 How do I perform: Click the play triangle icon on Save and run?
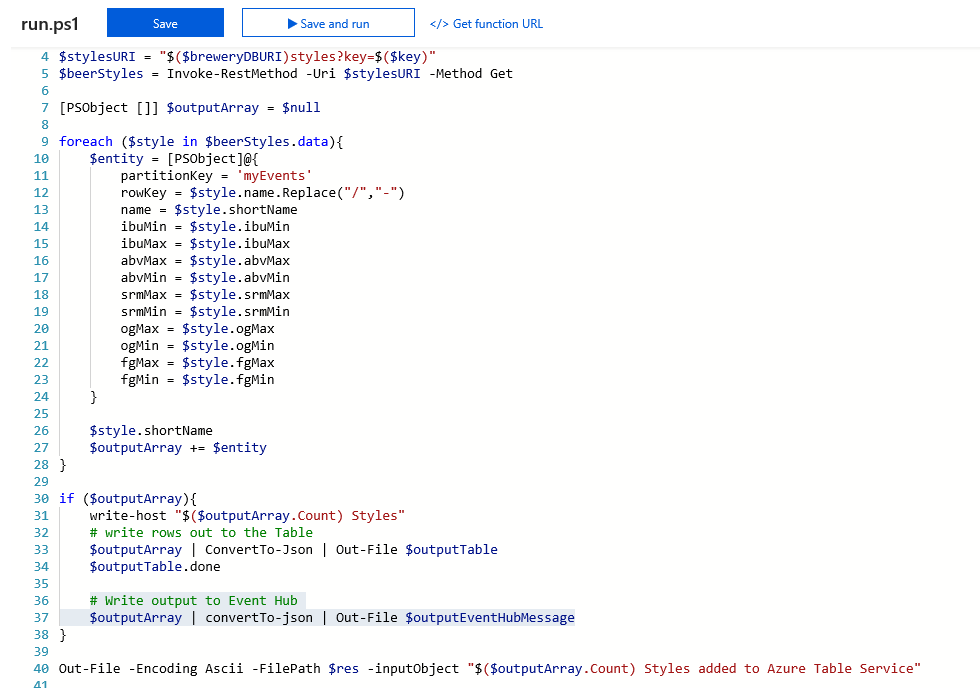(291, 23)
